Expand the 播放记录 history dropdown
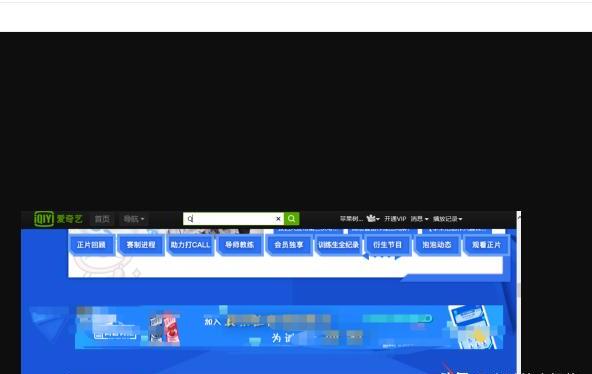 (x=447, y=219)
